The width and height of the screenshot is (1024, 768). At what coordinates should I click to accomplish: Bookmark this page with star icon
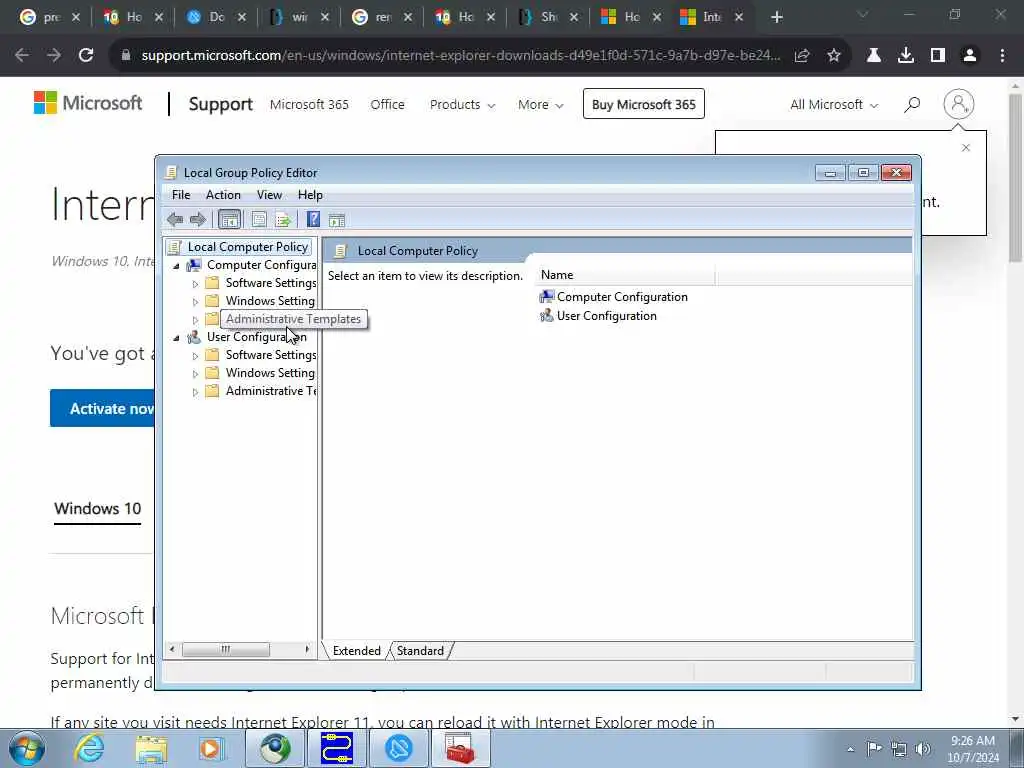click(x=834, y=56)
